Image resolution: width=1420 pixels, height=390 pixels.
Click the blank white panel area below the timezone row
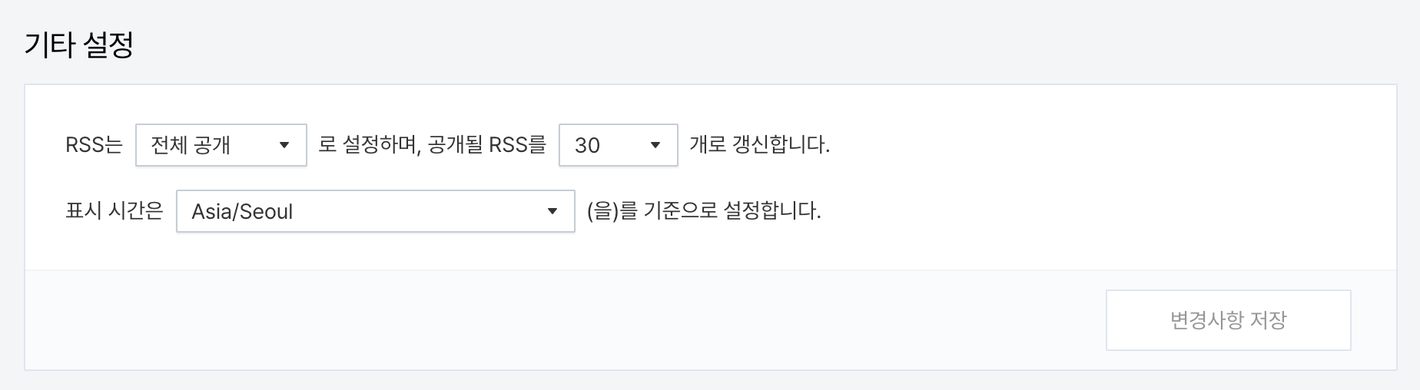[710, 251]
